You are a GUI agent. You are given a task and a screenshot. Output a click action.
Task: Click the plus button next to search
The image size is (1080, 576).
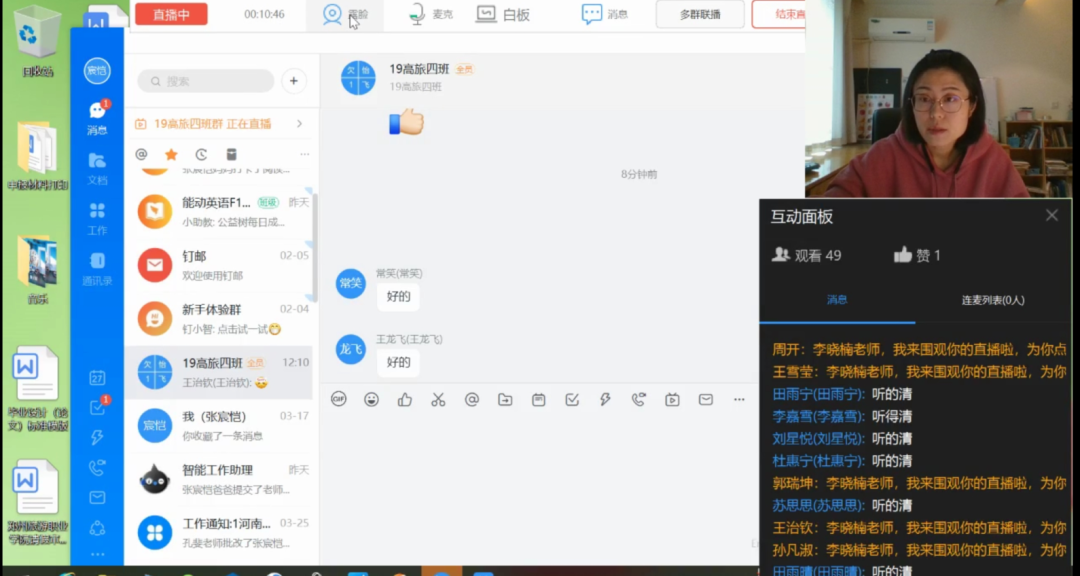[x=293, y=81]
